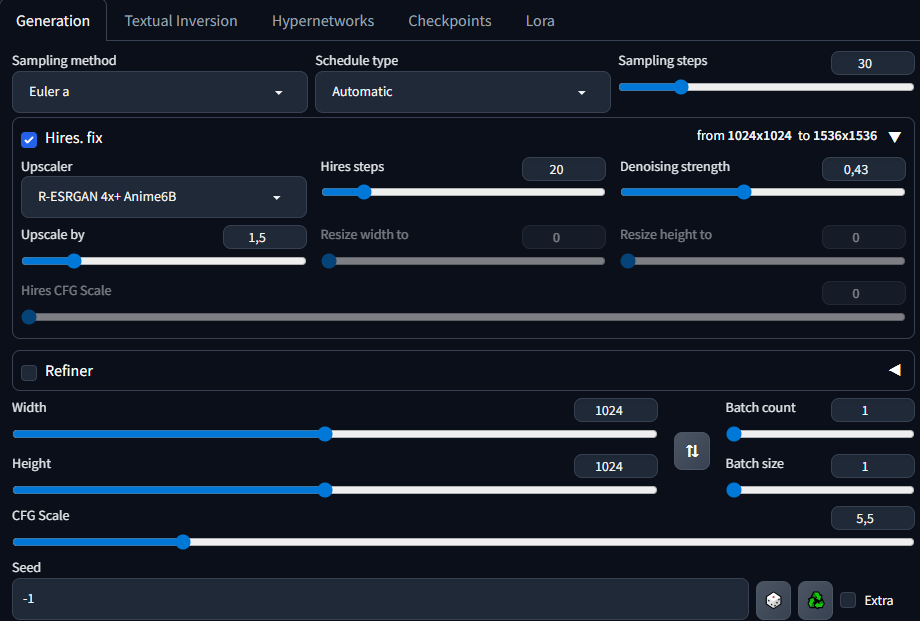
Task: Open the Lora tab
Action: click(540, 21)
